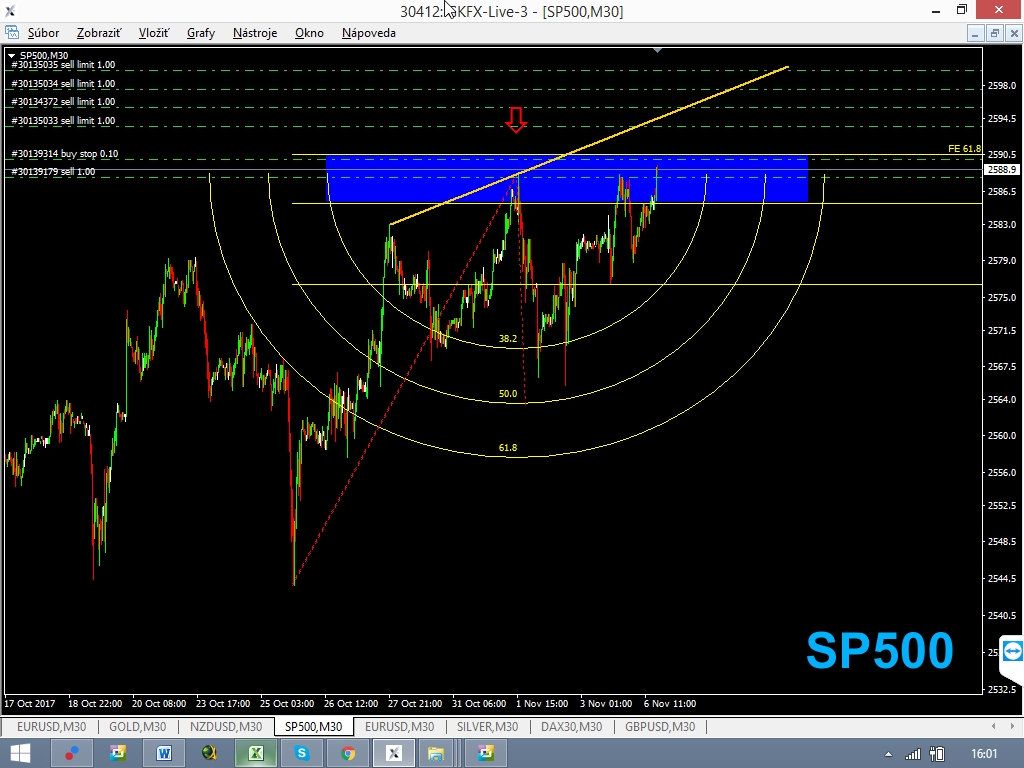This screenshot has width=1024, height=768.
Task: Open the Windows Start menu
Action: point(20,754)
